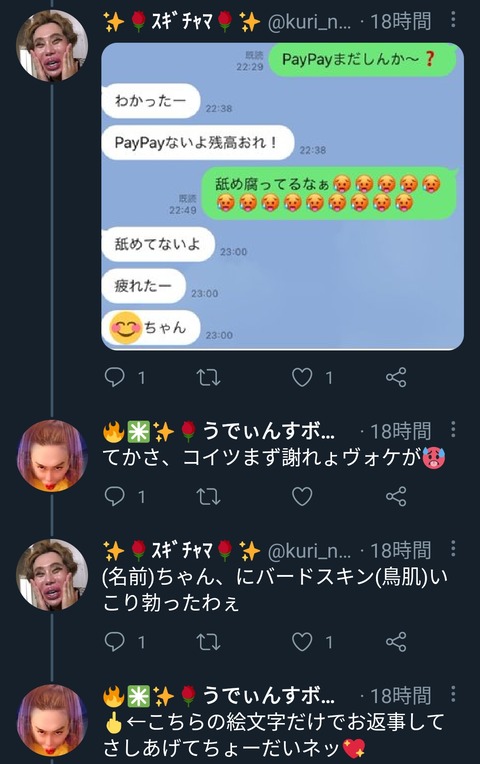Retweet the バードスキン tweet
This screenshot has height=764, width=480.
click(208, 642)
